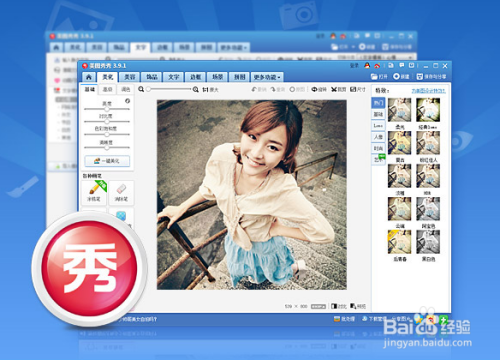500x360 pixels.
Task: Click the 旋转 rotate icon
Action: [x=314, y=89]
